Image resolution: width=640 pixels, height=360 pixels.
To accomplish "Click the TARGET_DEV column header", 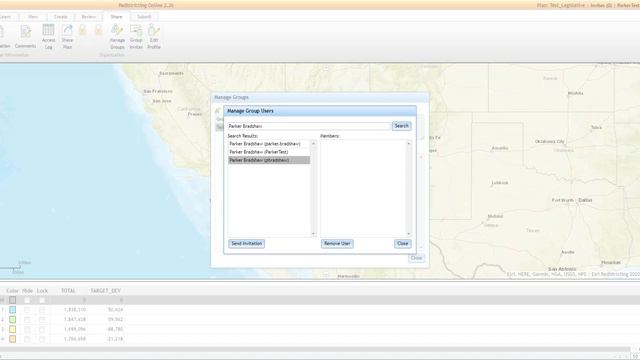I will pos(106,291).
